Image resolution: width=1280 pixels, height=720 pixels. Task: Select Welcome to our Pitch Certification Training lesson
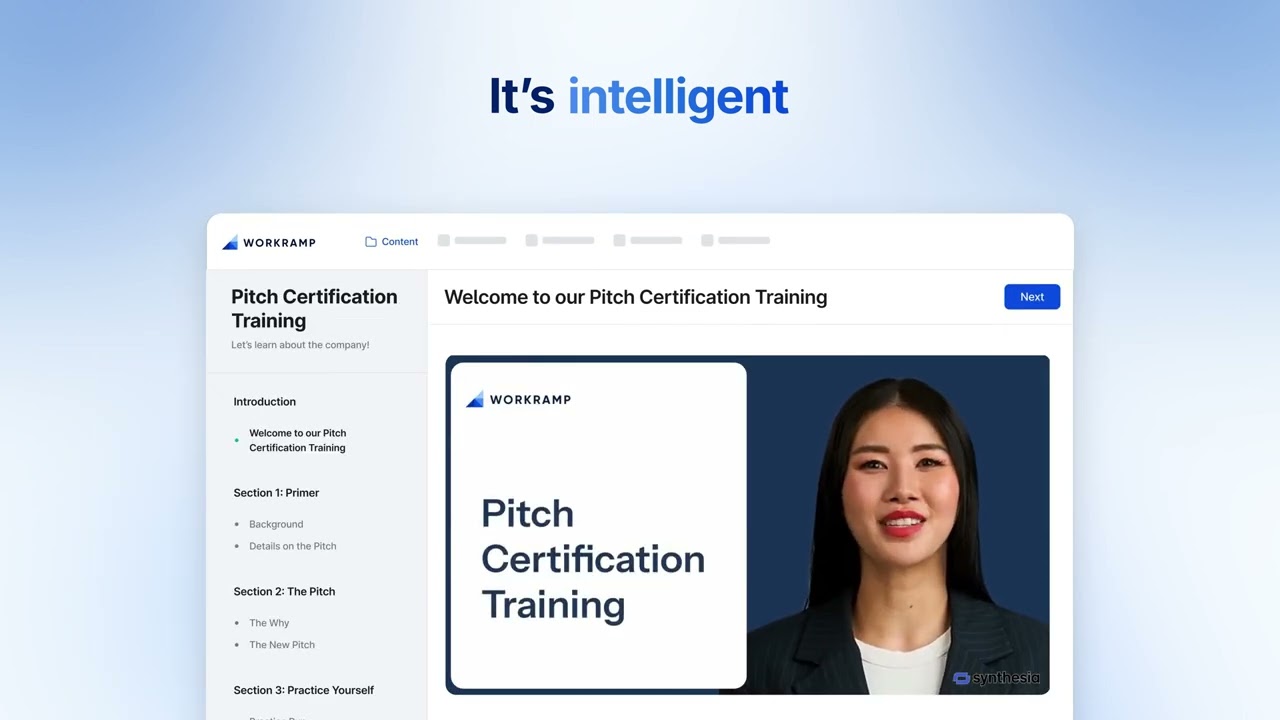coord(297,440)
